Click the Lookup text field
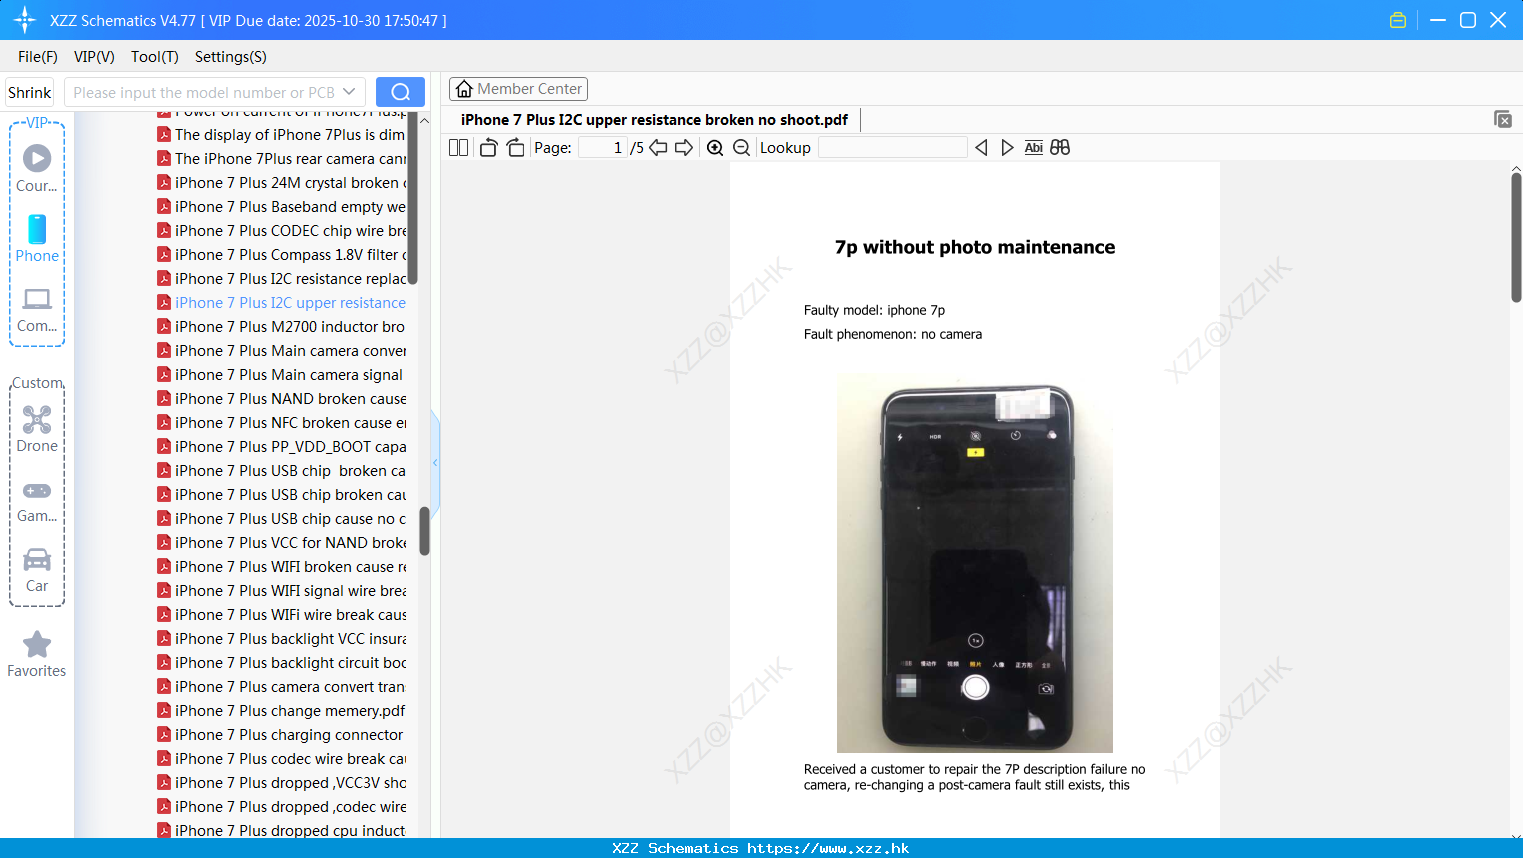This screenshot has height=858, width=1523. coord(892,148)
